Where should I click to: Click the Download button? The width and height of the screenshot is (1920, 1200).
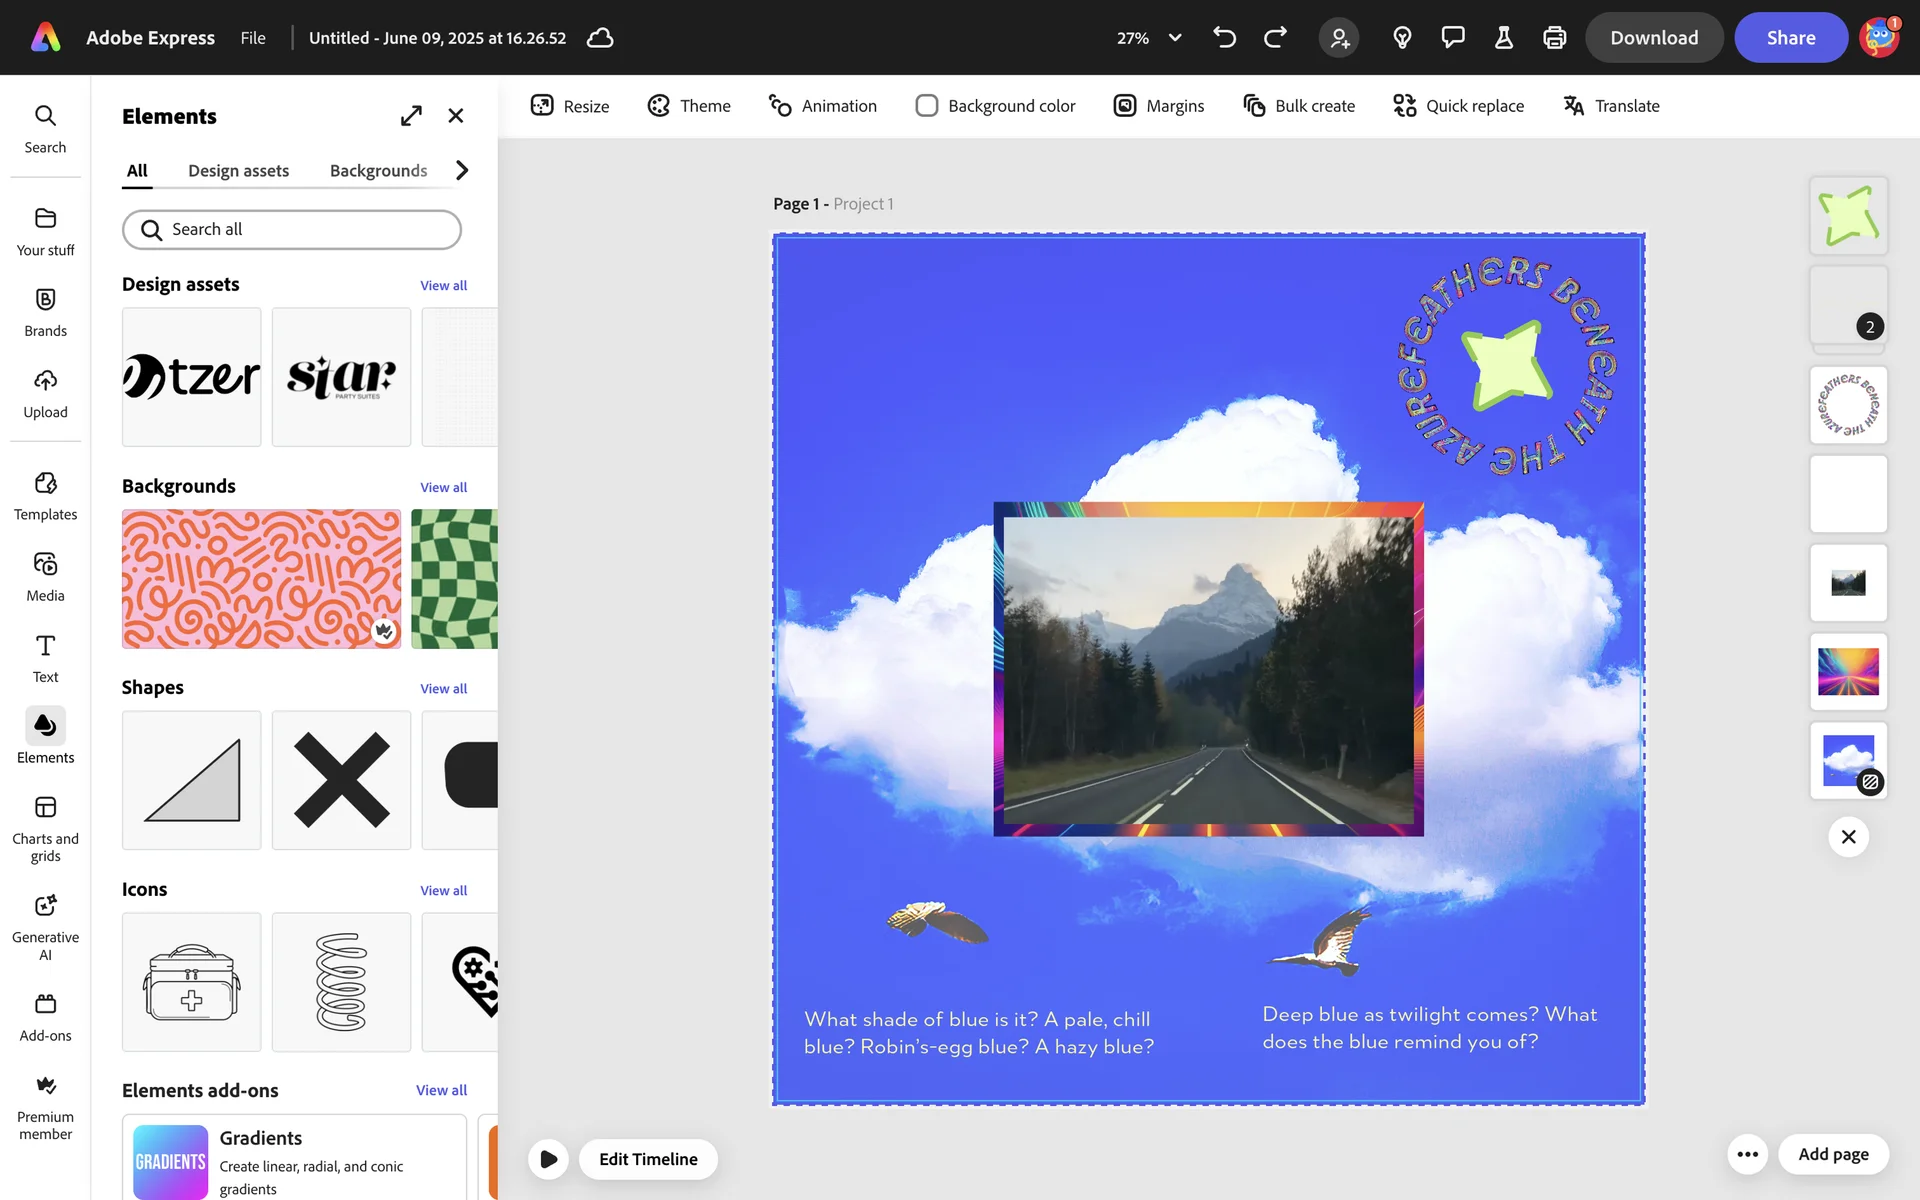pyautogui.click(x=1653, y=38)
